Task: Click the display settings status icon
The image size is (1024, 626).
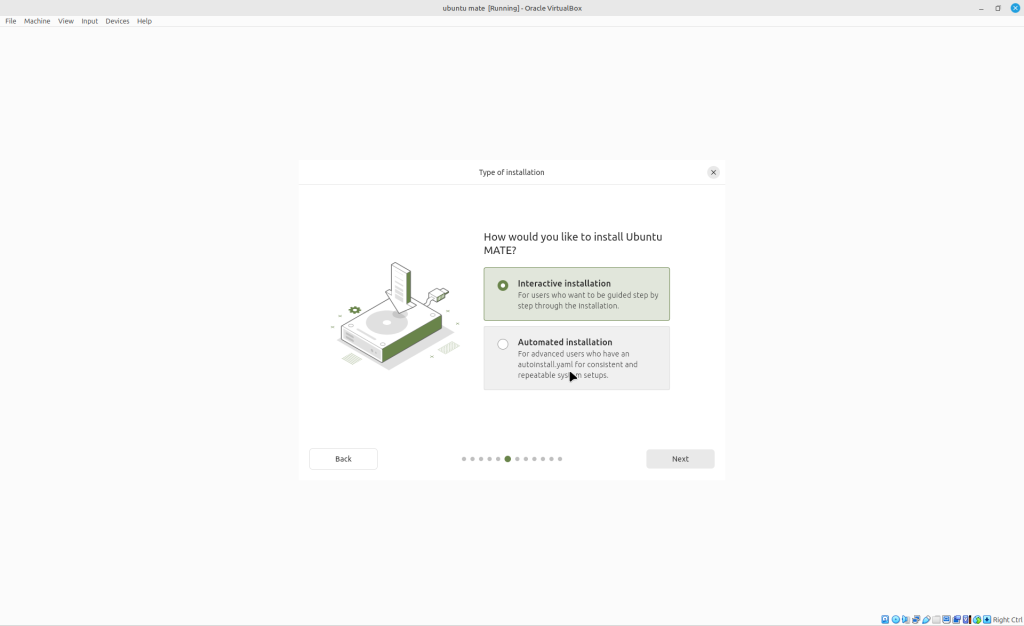Action: (946, 619)
